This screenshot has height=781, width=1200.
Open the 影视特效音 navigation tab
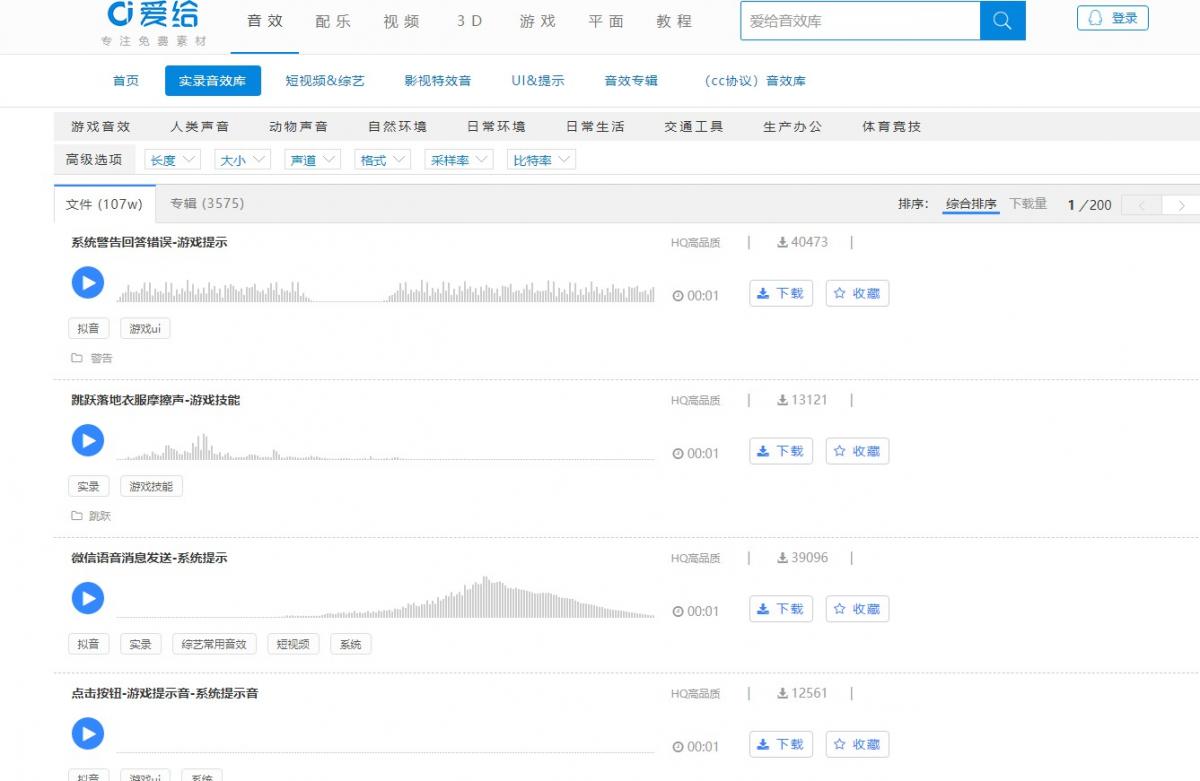coord(437,81)
